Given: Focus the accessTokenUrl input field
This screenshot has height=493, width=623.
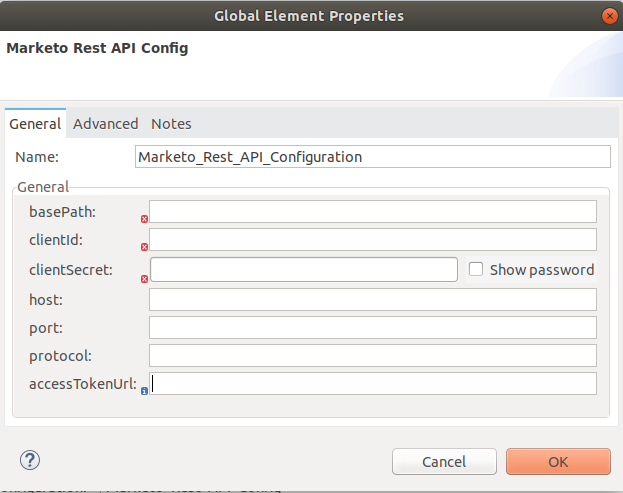Looking at the screenshot, I should click(x=372, y=384).
